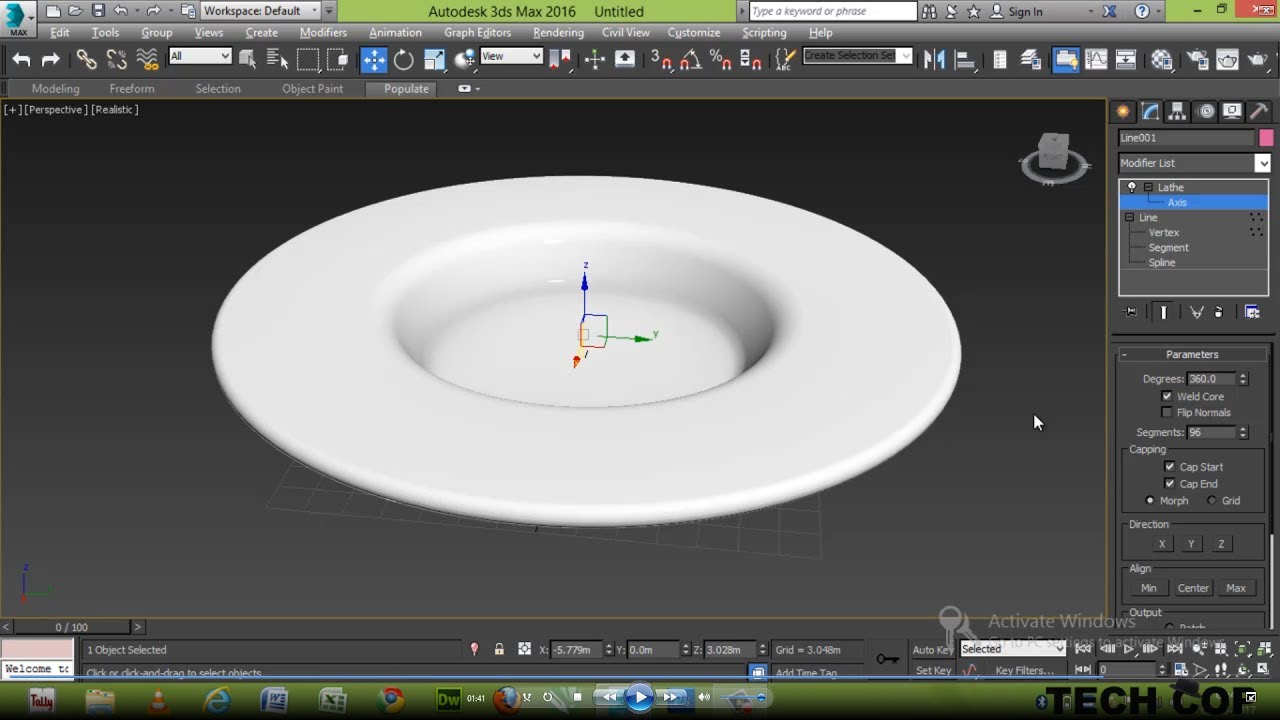Open Select by Name dialog
This screenshot has width=1280, height=720.
276,60
